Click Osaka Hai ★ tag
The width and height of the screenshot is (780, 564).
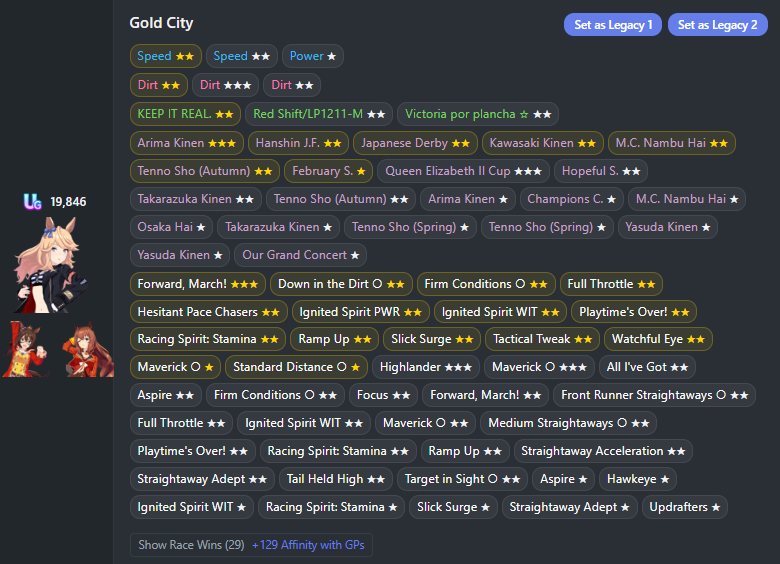click(x=171, y=227)
